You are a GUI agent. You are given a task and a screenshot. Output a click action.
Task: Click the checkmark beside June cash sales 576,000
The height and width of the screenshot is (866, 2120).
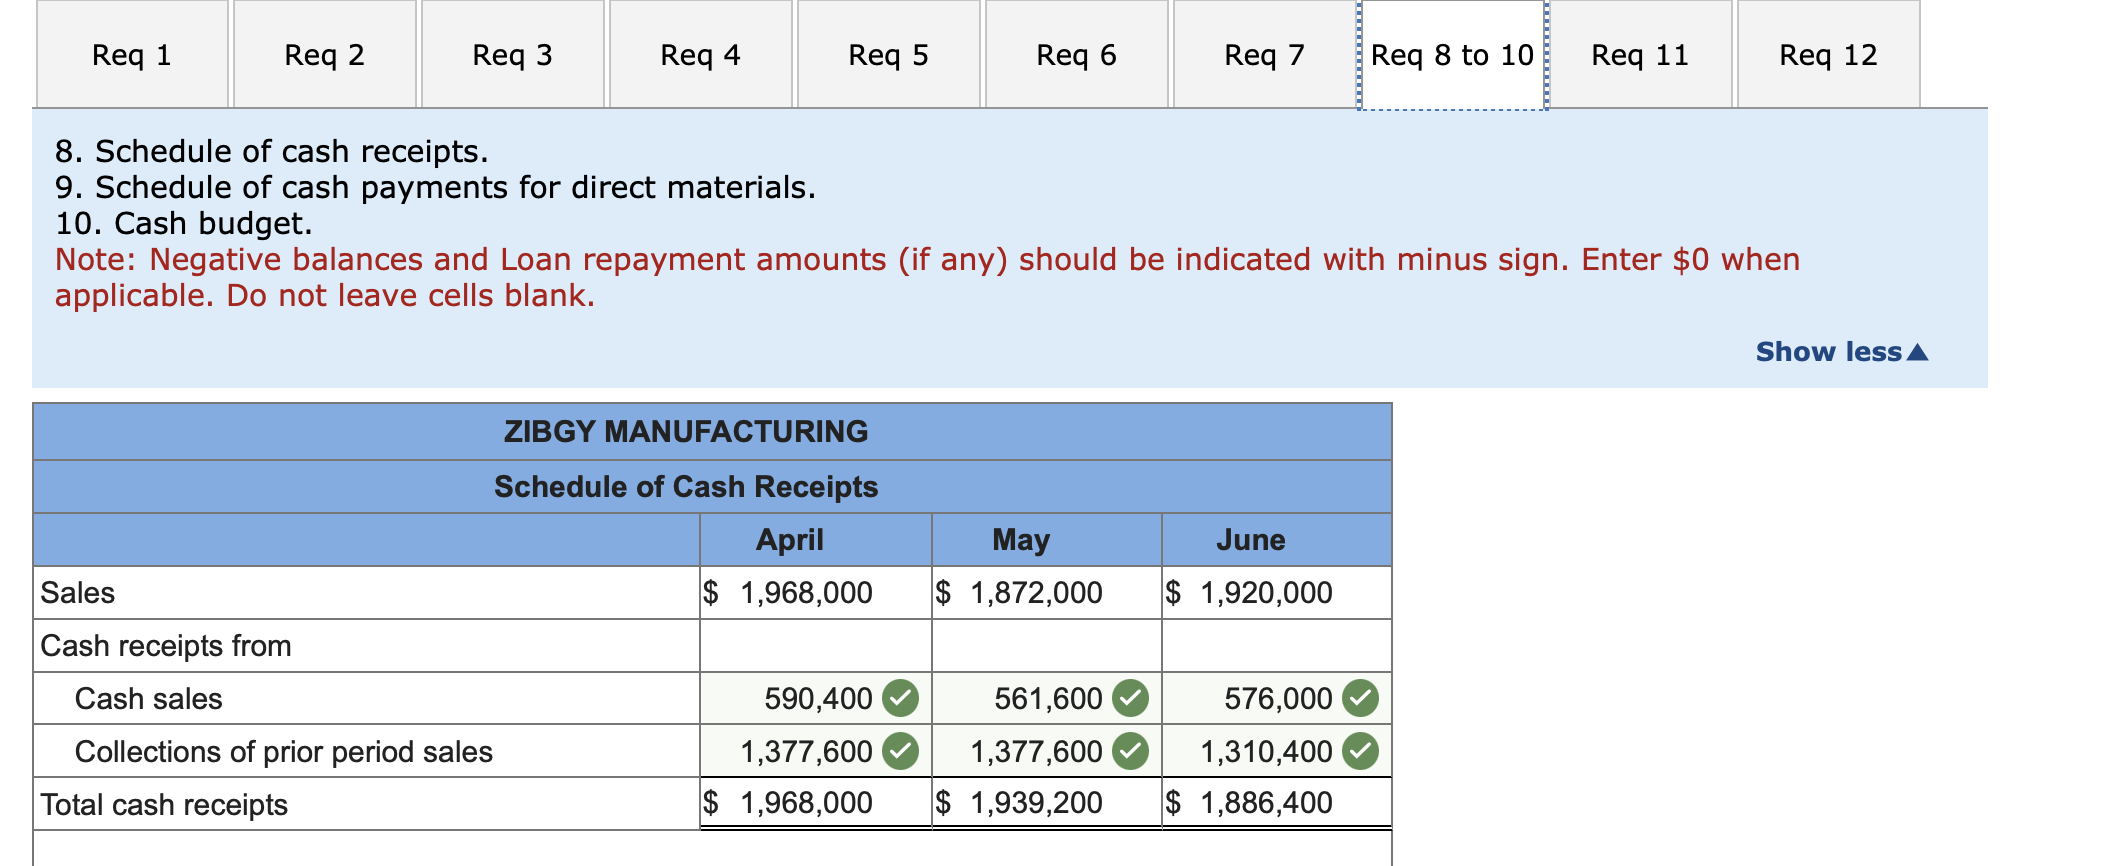pos(1361,698)
